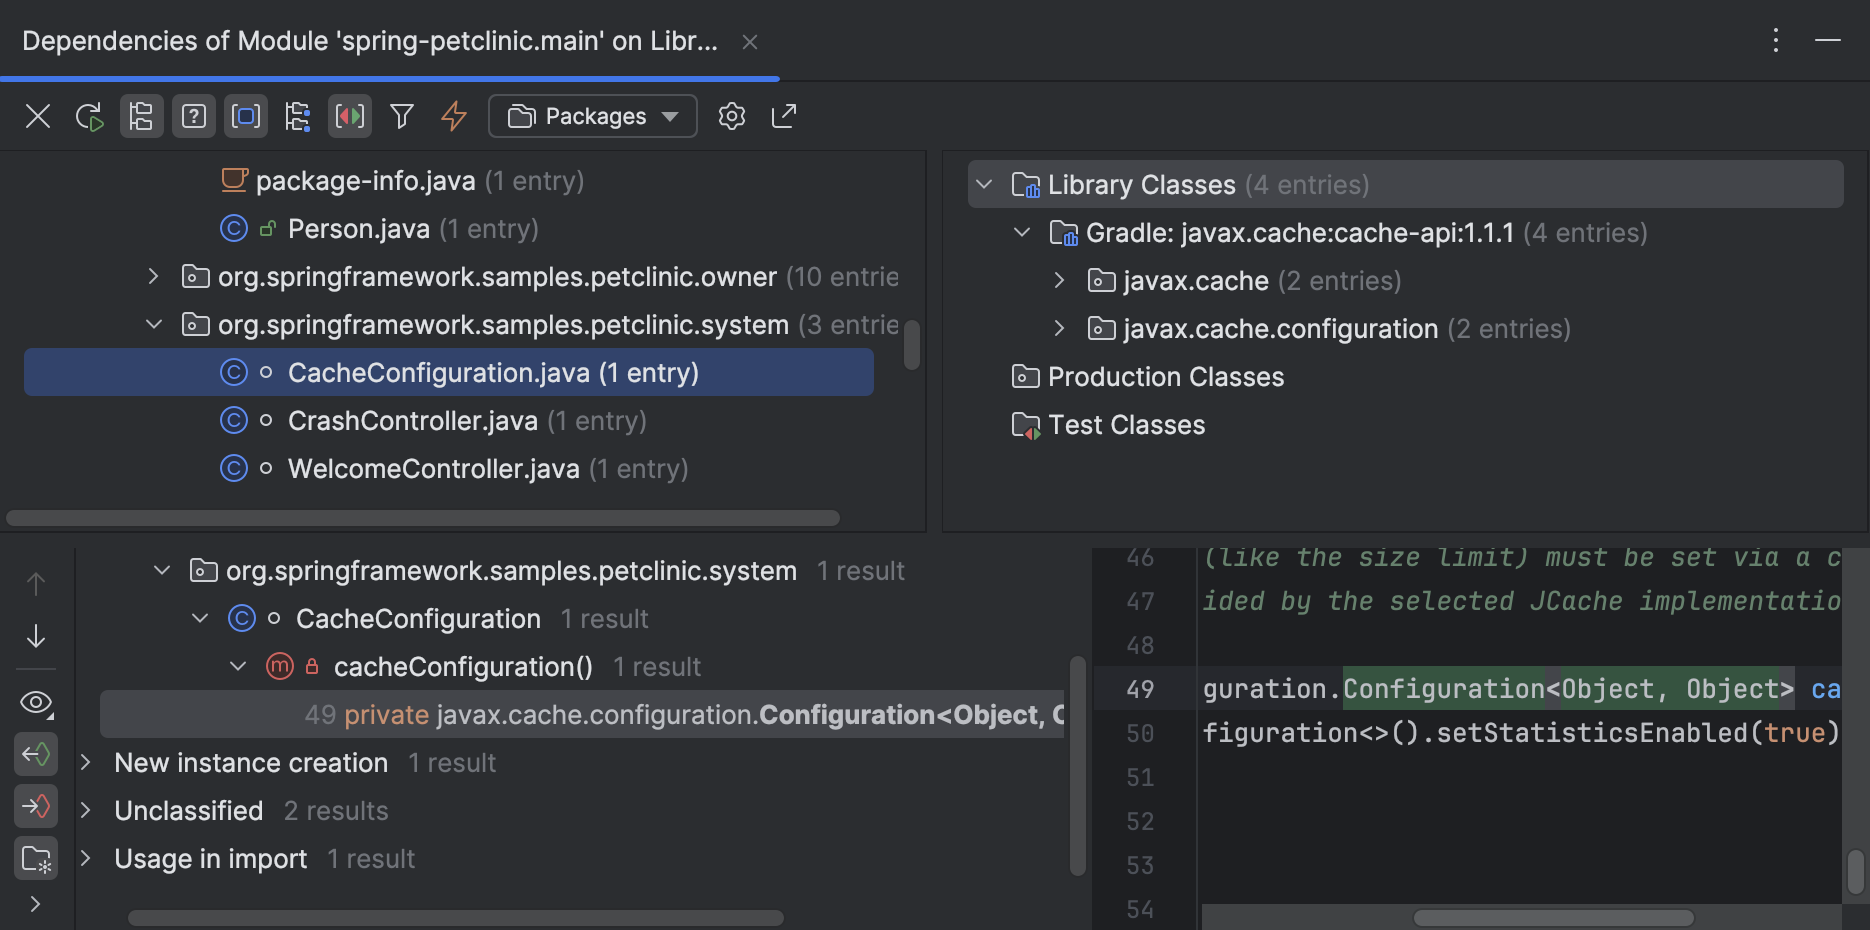
Task: Open the usage filter funnel icon
Action: tap(402, 116)
